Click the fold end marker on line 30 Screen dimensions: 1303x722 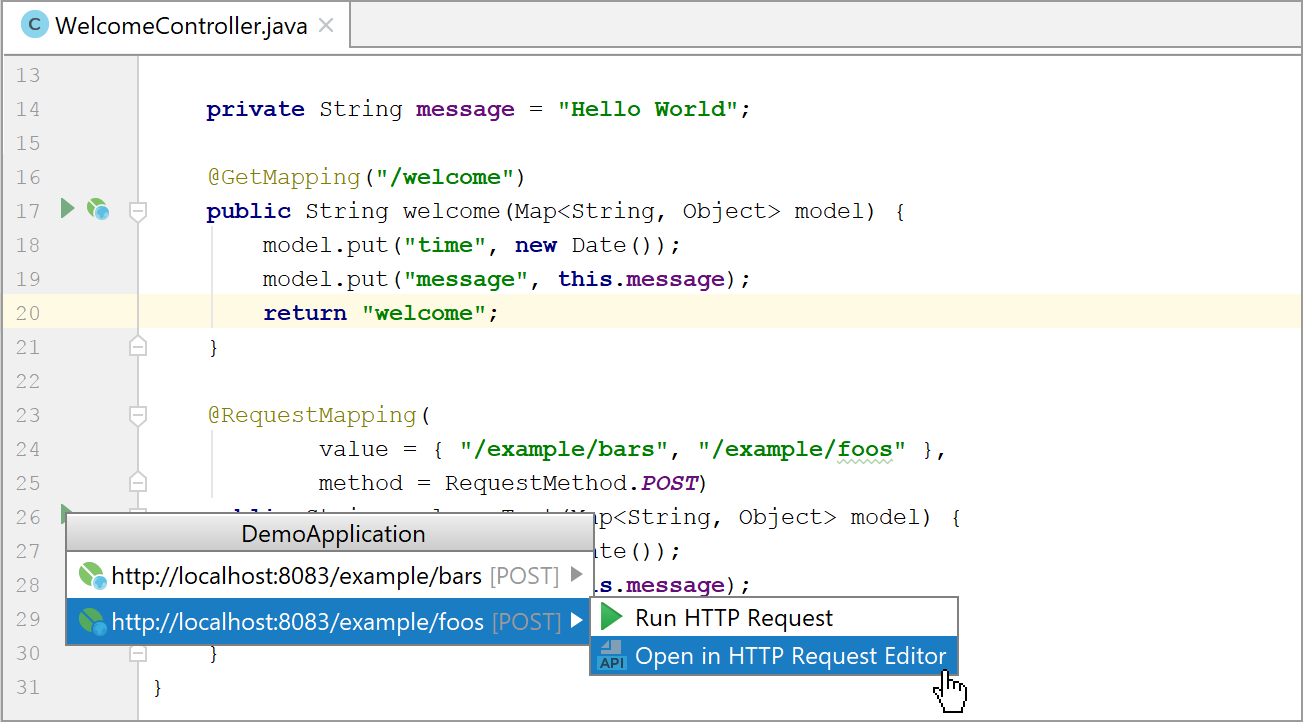[139, 652]
